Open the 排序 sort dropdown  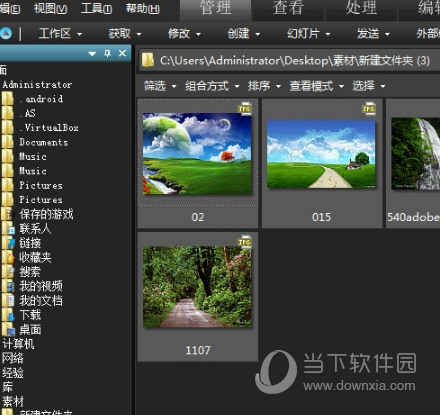coord(264,86)
